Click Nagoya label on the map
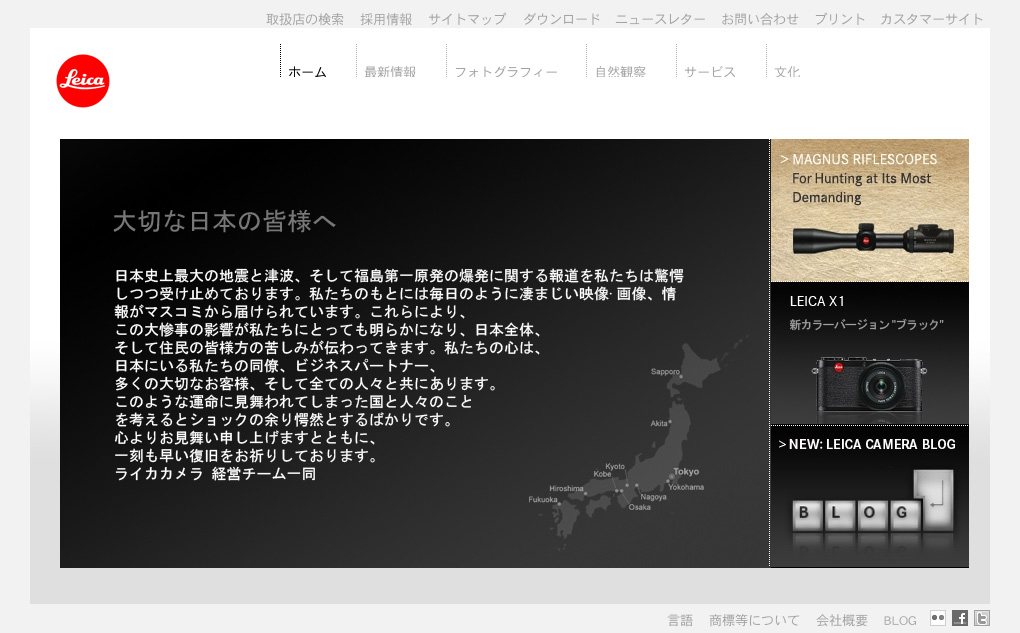Image resolution: width=1020 pixels, height=633 pixels. tap(654, 497)
